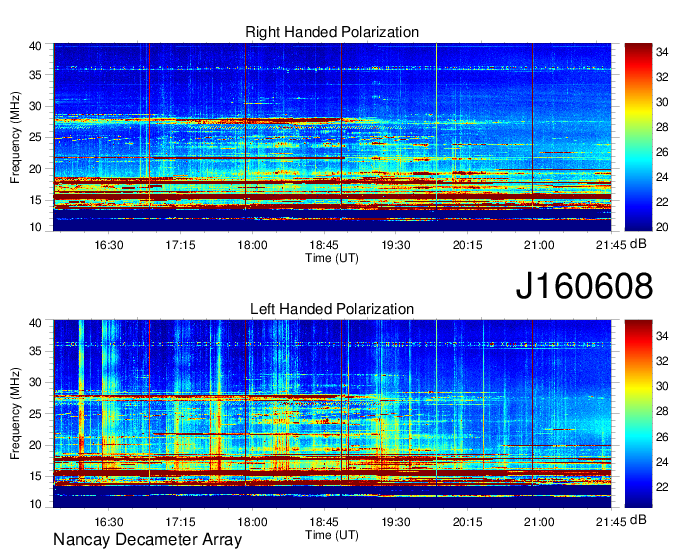Click the "Nancay Decameter Array" caption
This screenshot has height=552, width=680.
[147, 540]
